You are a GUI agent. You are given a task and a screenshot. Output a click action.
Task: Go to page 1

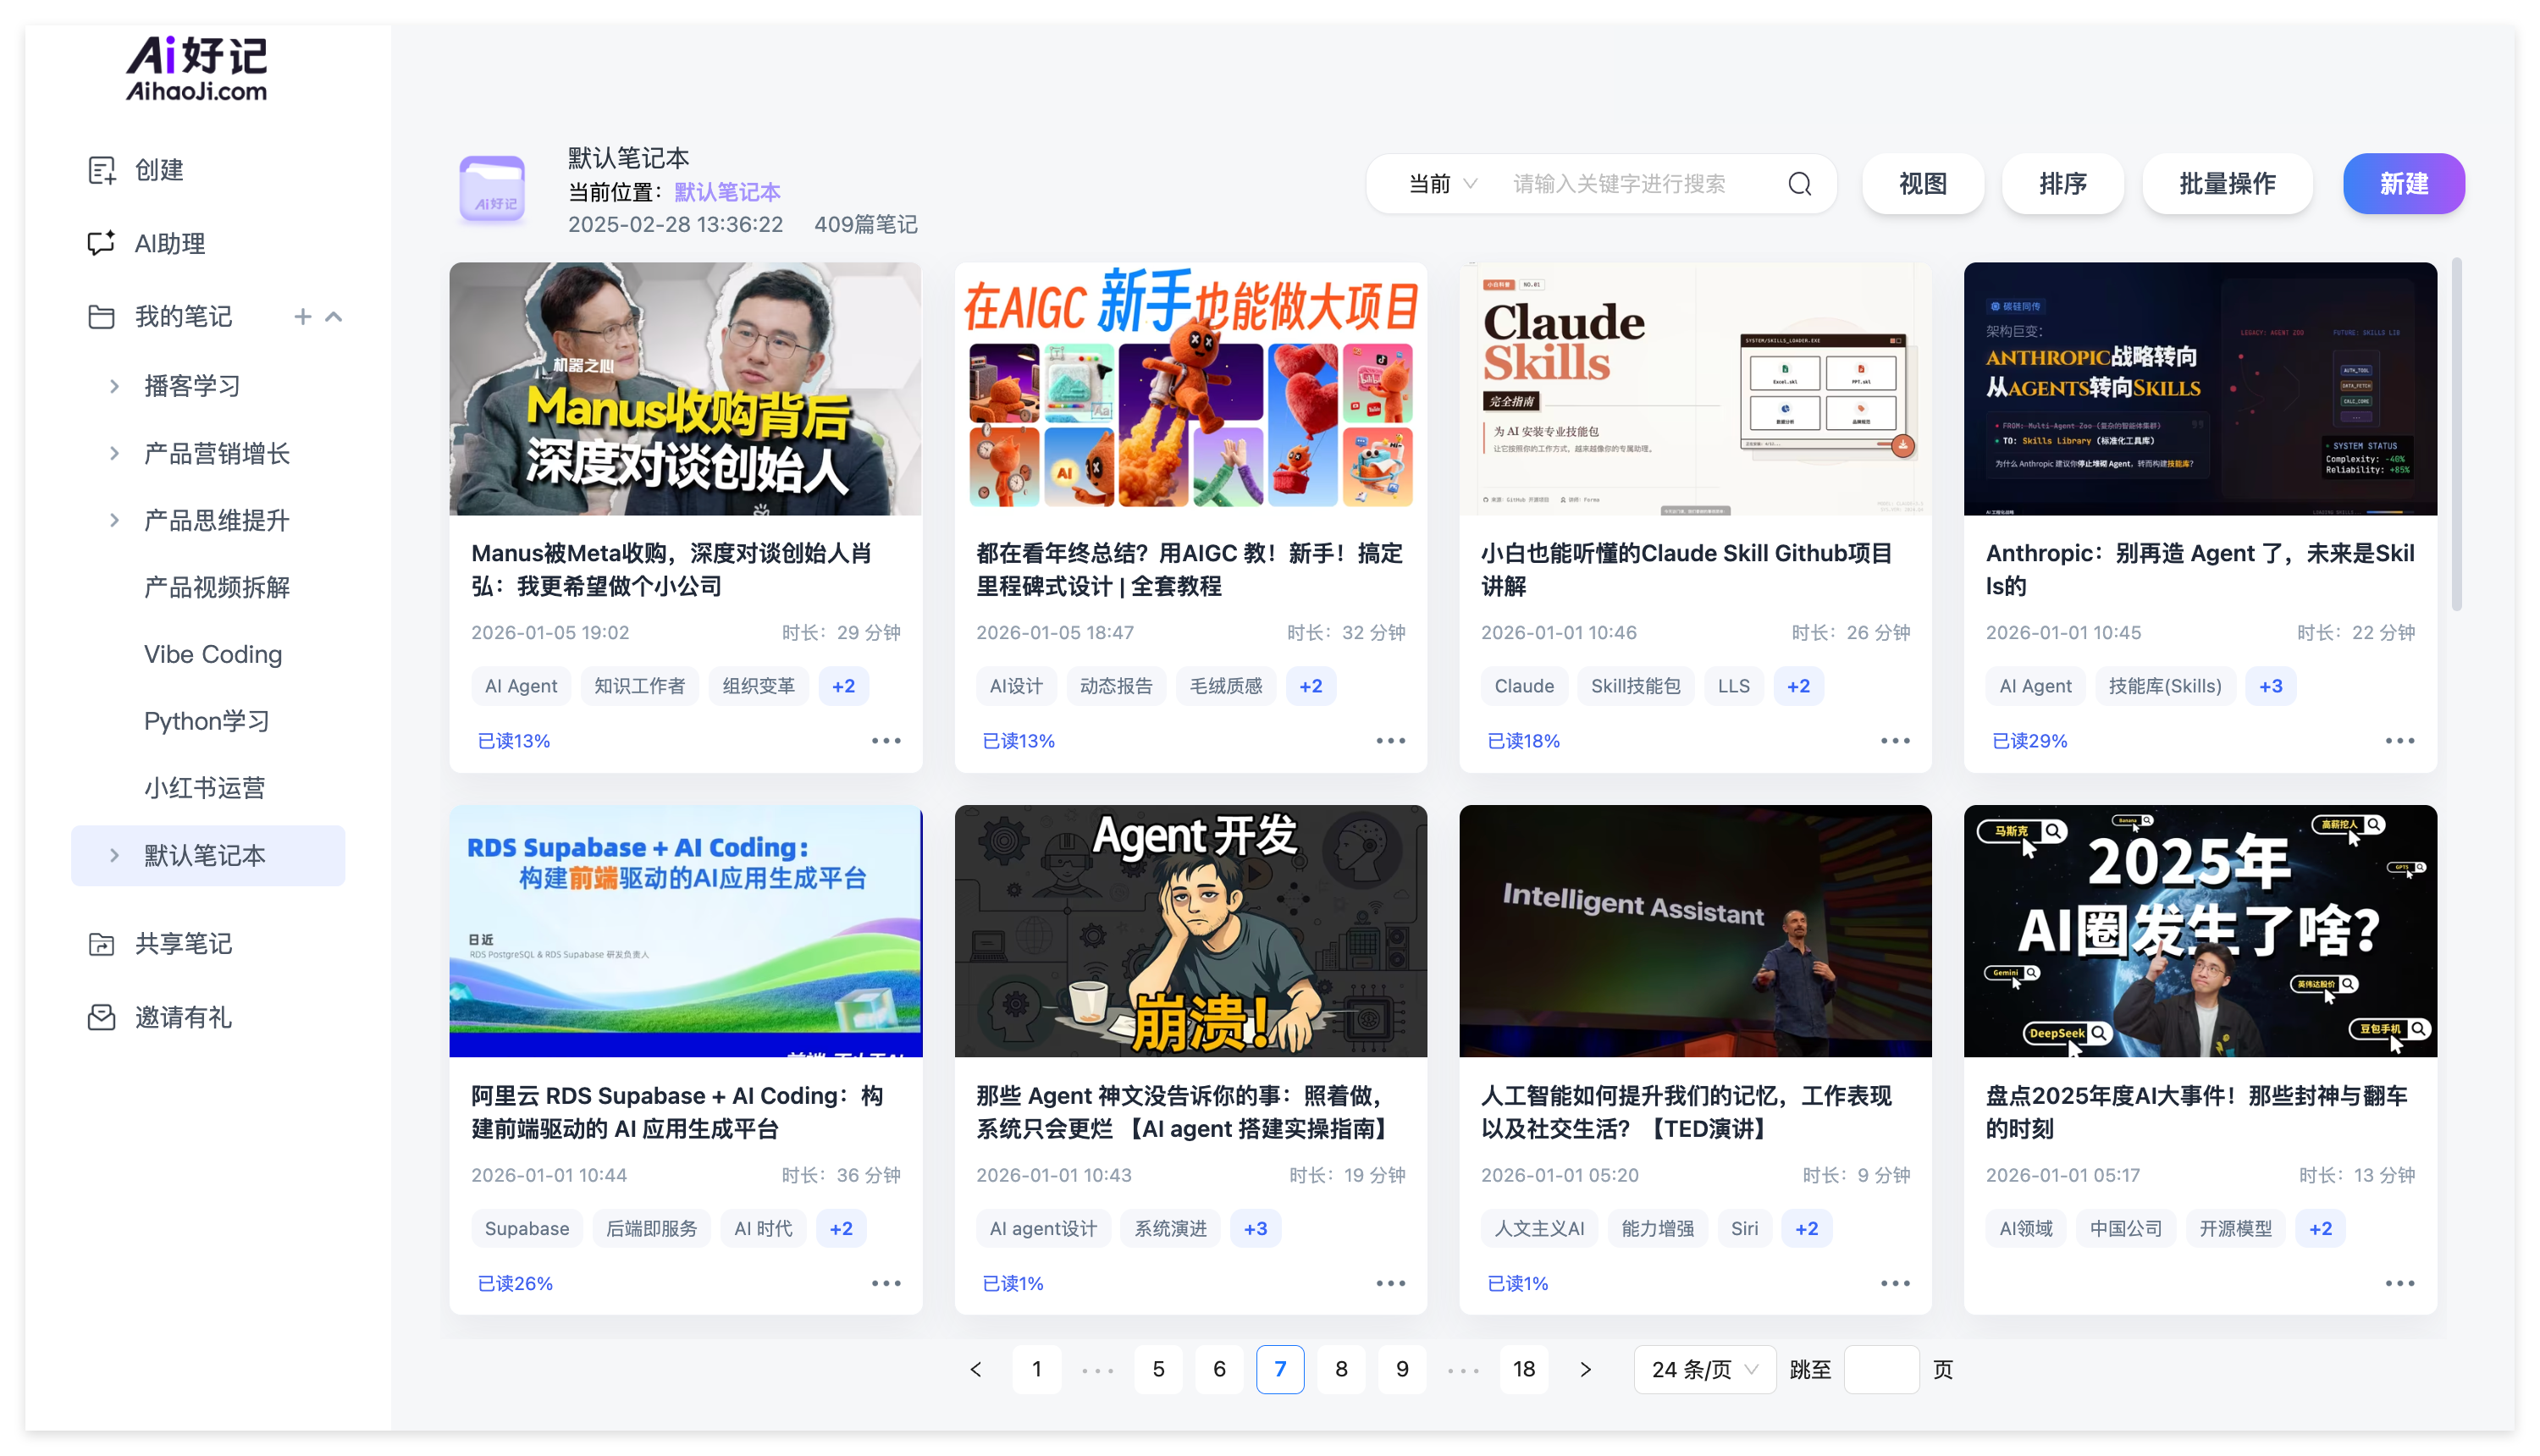click(1036, 1369)
